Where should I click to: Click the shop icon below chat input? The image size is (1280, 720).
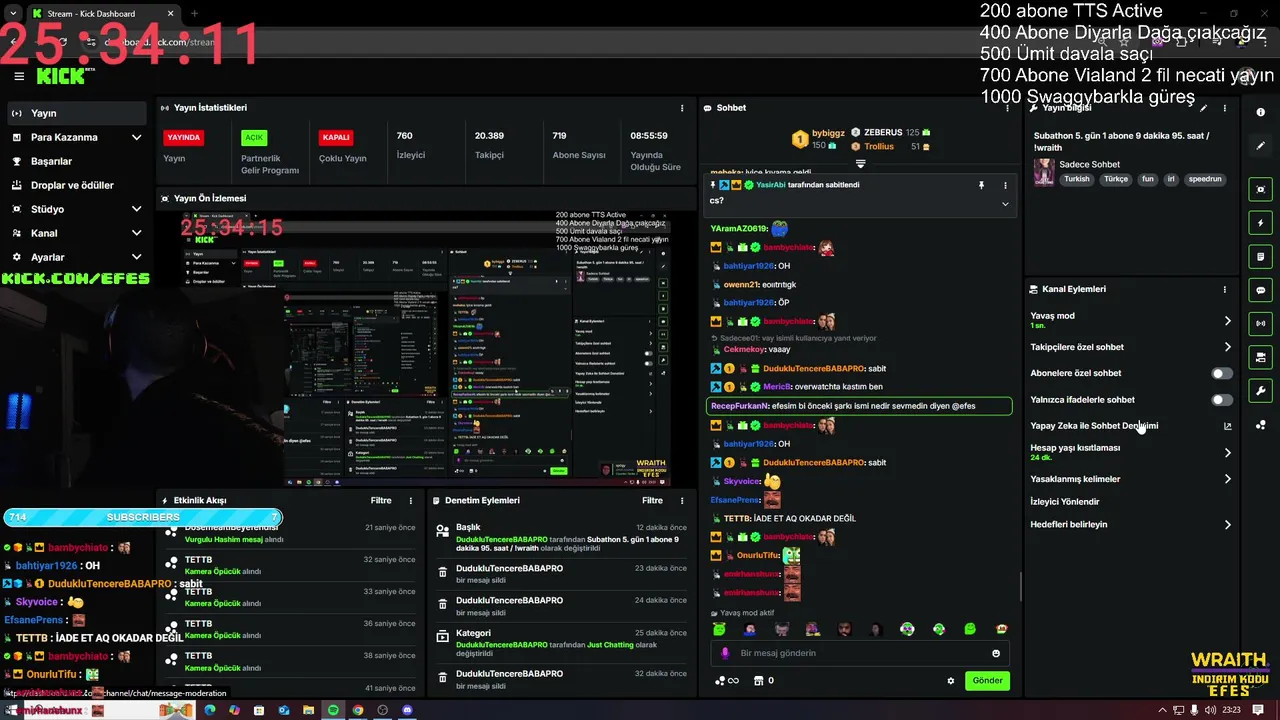(x=758, y=681)
